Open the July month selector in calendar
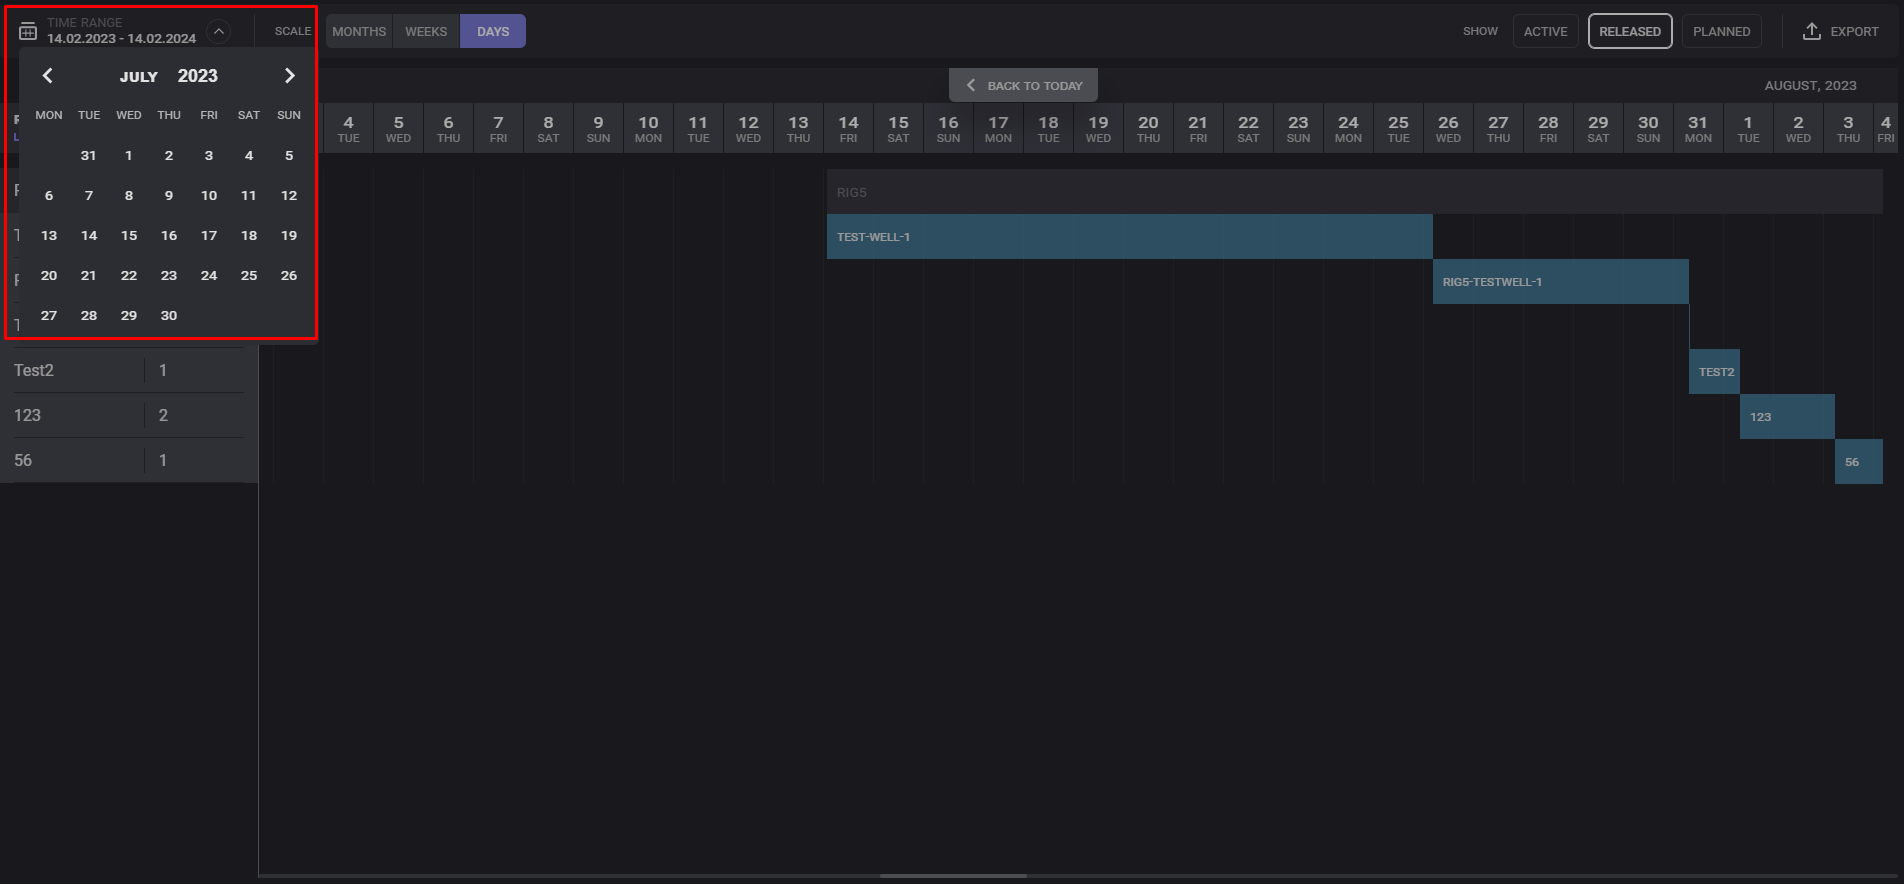1904x884 pixels. 139,77
